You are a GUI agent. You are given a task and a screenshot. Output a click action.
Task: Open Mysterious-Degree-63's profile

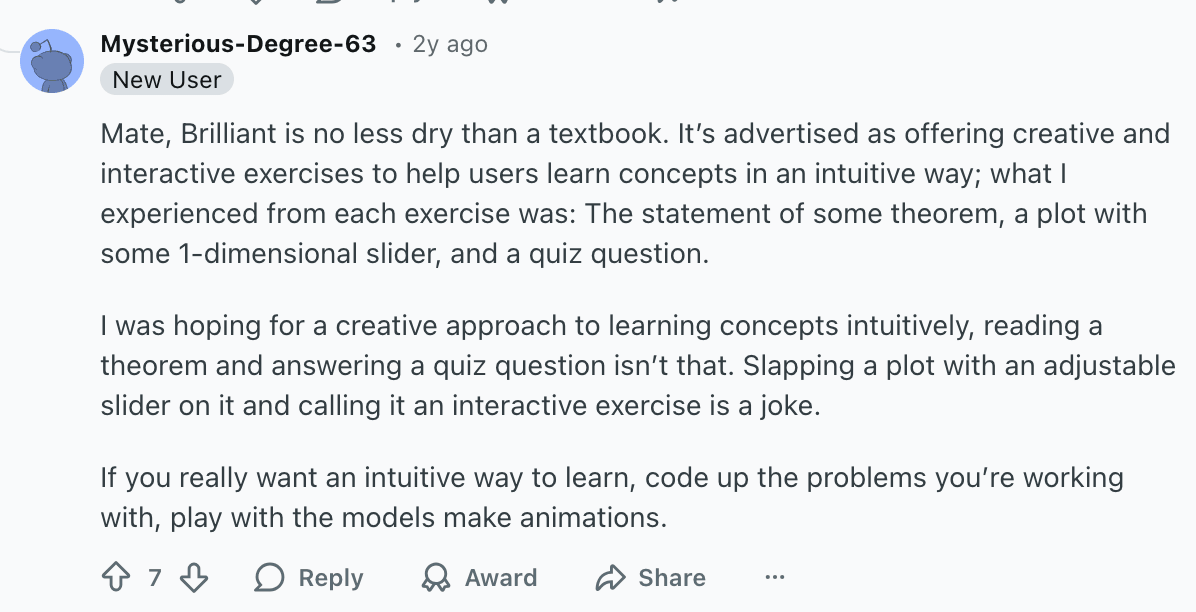[238, 44]
